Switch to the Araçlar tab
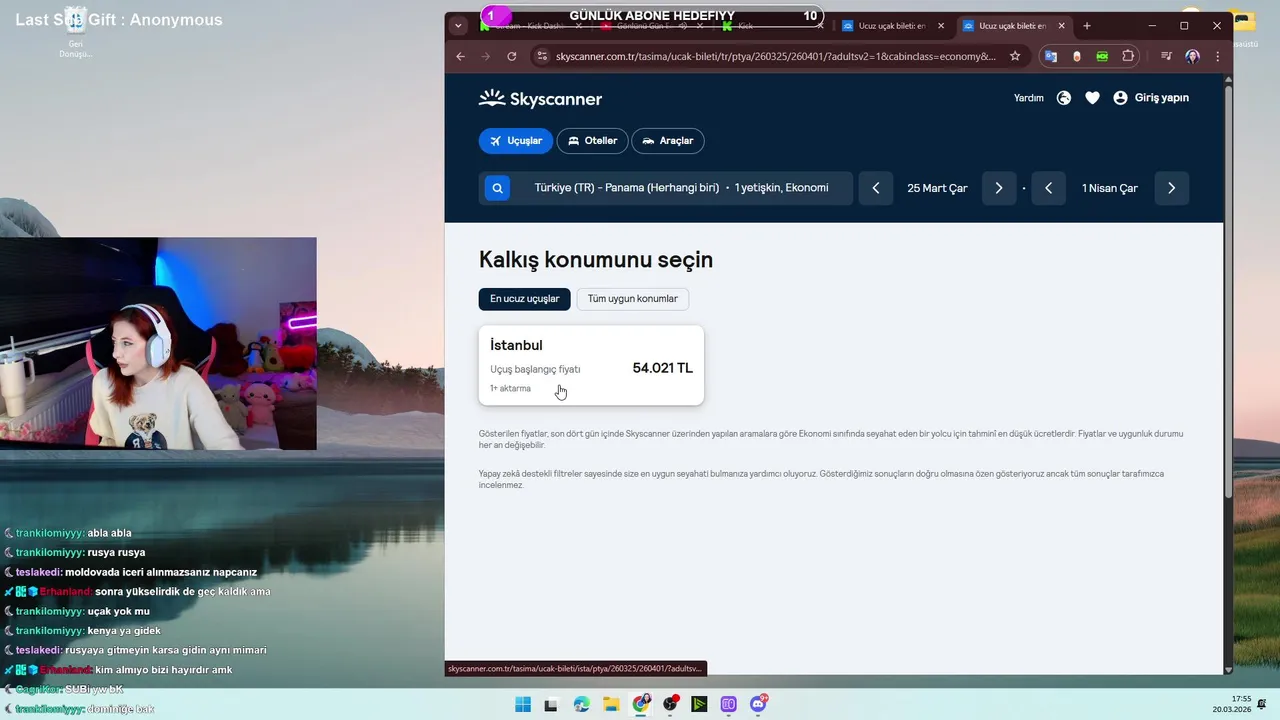Screen dimensions: 1280x720 pos(668,141)
